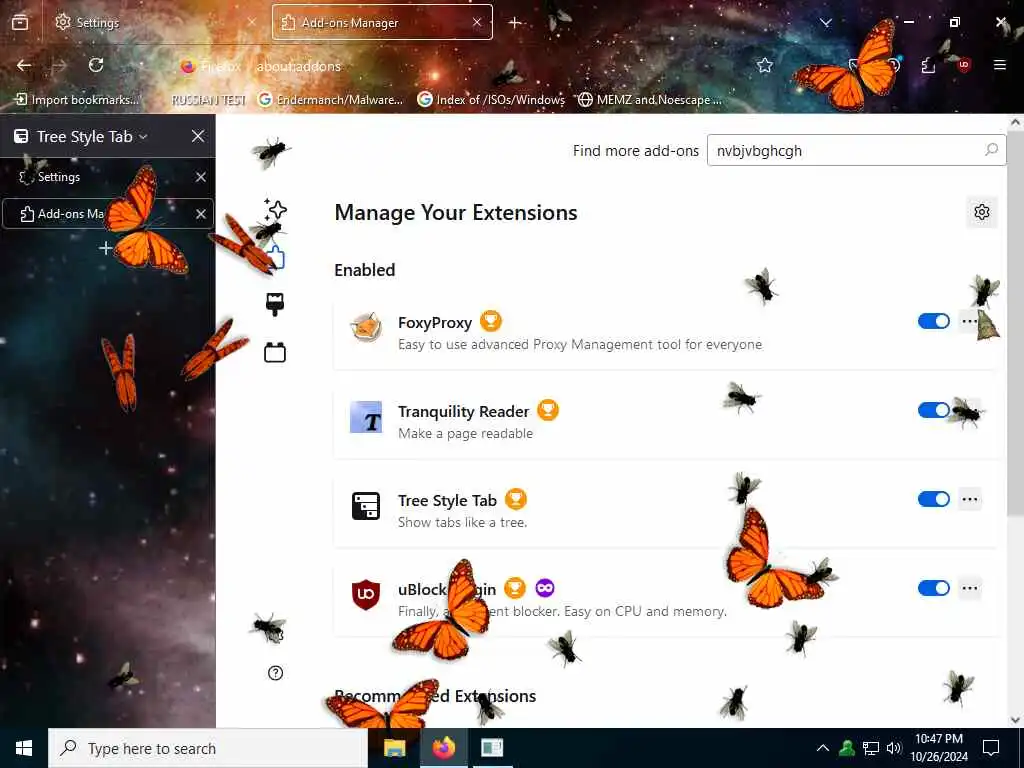Disable the uBlock Origin toggle

(934, 588)
